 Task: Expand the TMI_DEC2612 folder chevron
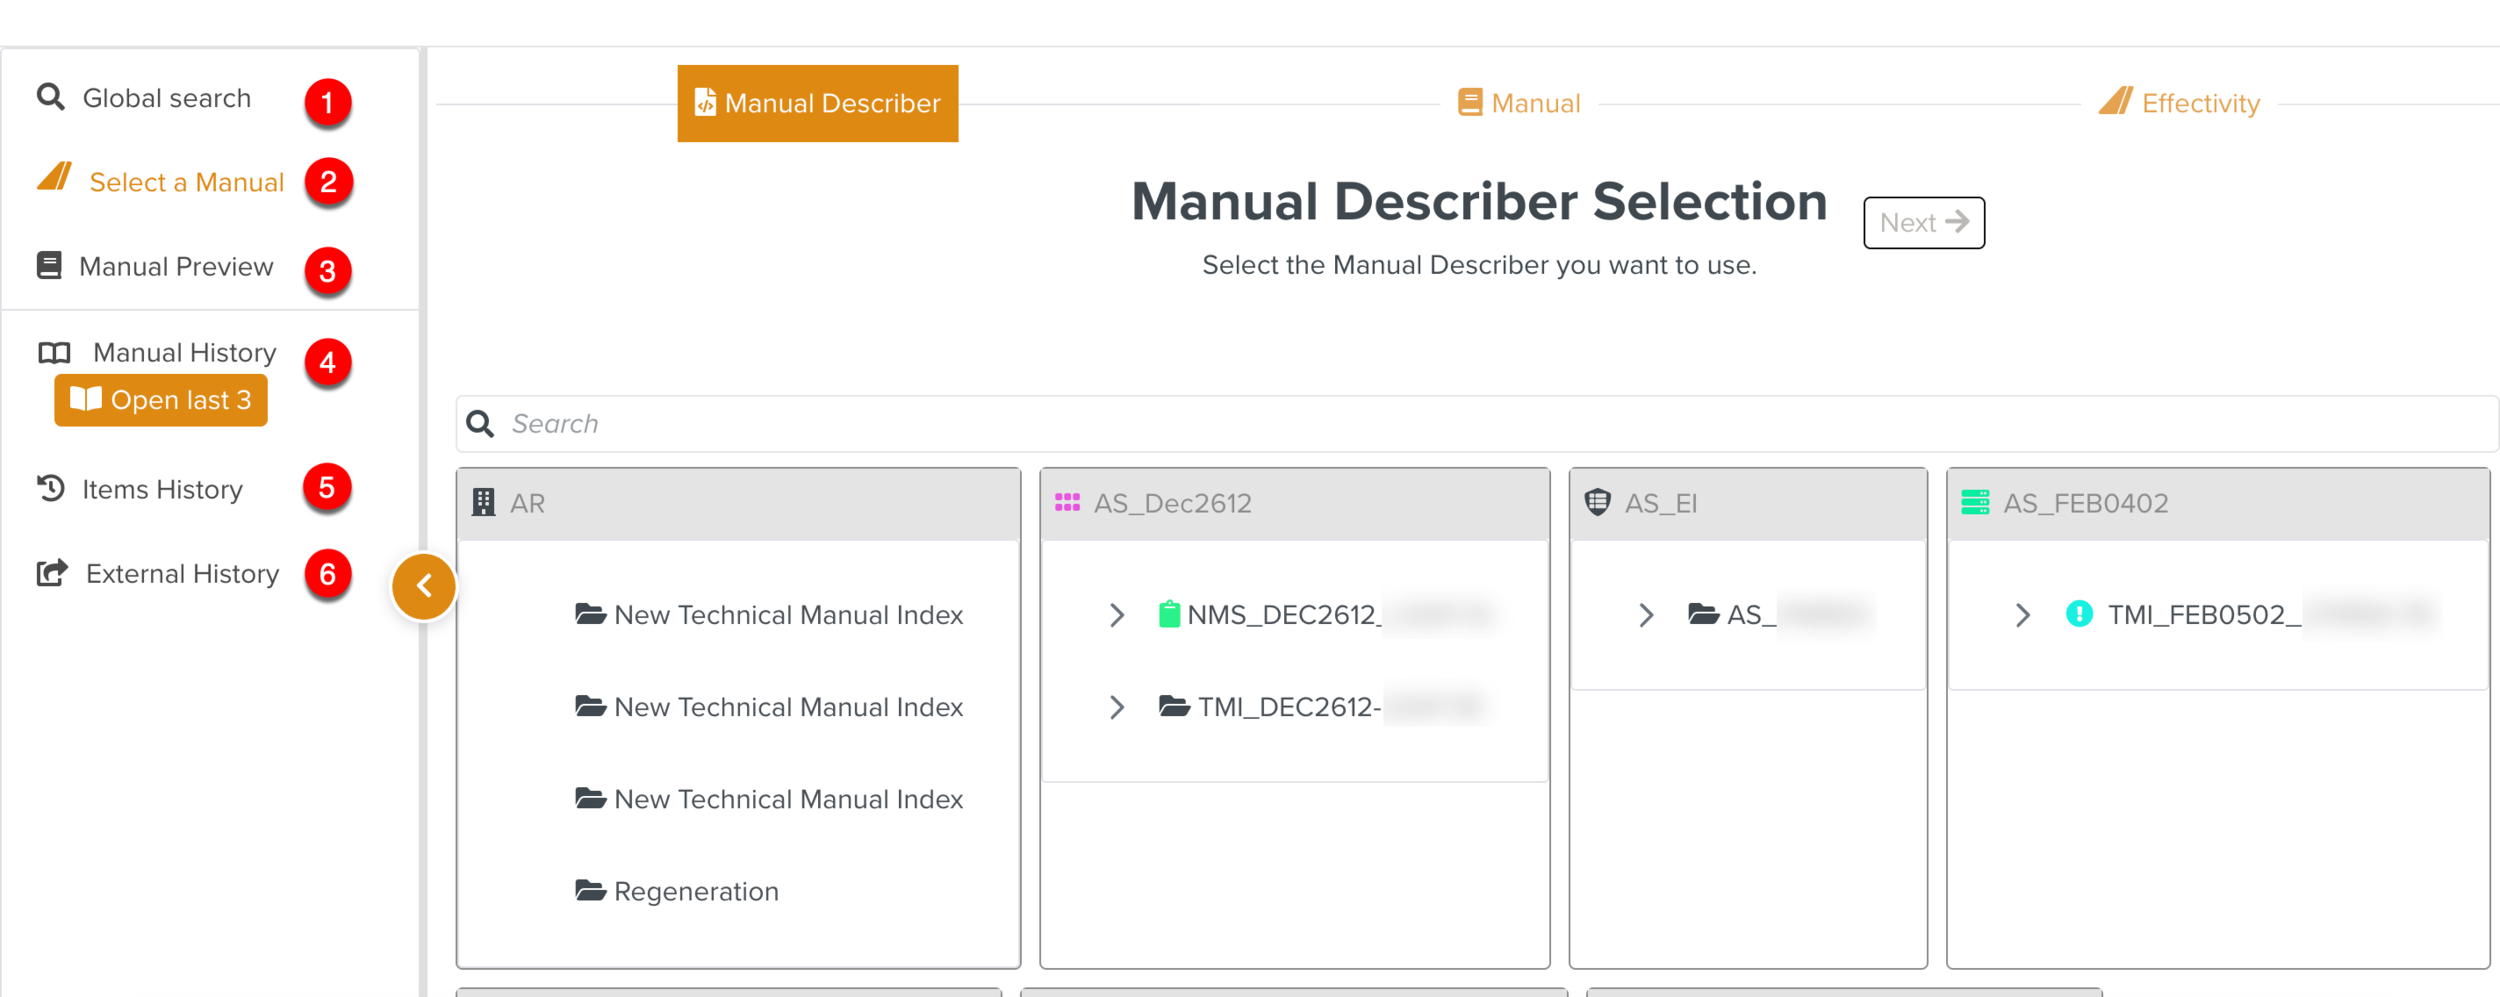pos(1117,707)
